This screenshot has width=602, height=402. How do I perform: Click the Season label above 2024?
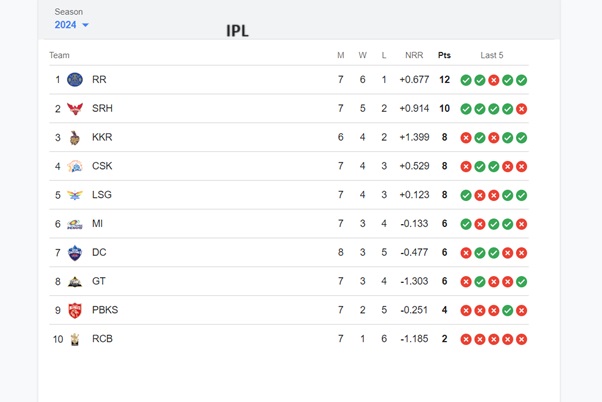(69, 12)
